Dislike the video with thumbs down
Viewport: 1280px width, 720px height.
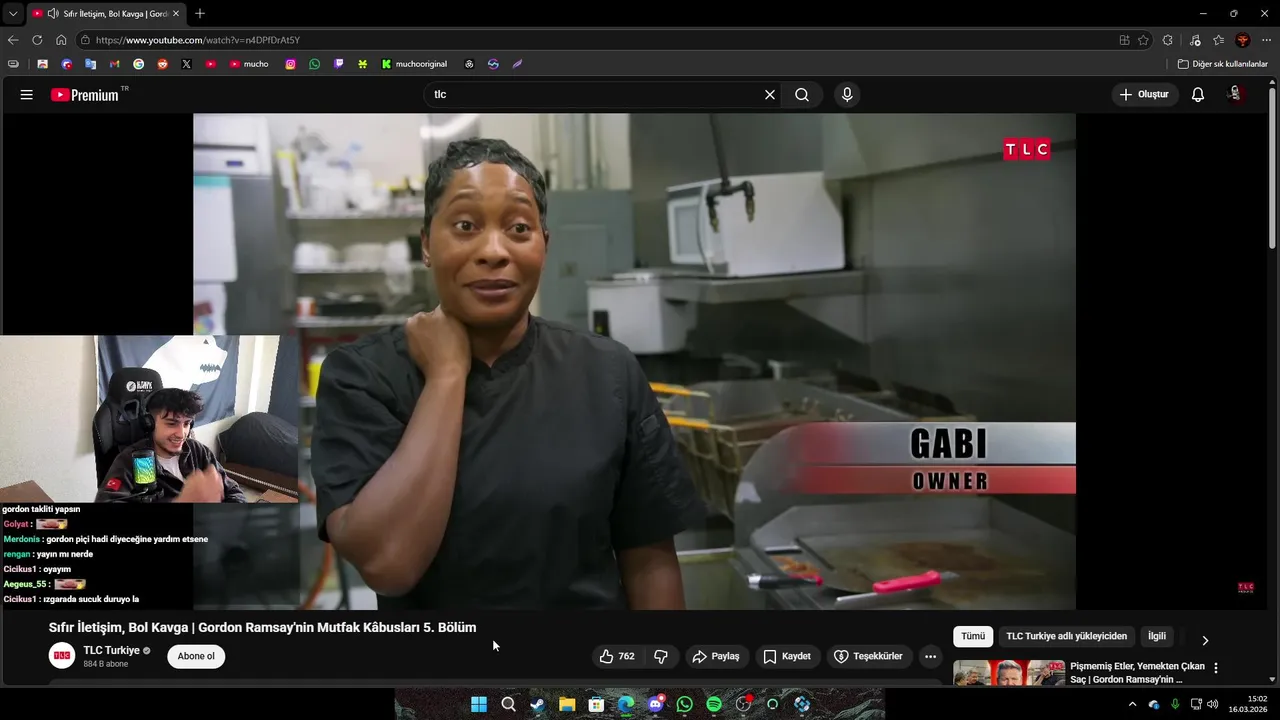coord(661,657)
